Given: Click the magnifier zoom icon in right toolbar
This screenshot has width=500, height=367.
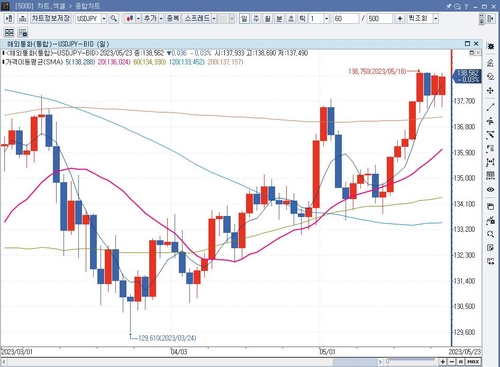Looking at the screenshot, I should pos(490,234).
